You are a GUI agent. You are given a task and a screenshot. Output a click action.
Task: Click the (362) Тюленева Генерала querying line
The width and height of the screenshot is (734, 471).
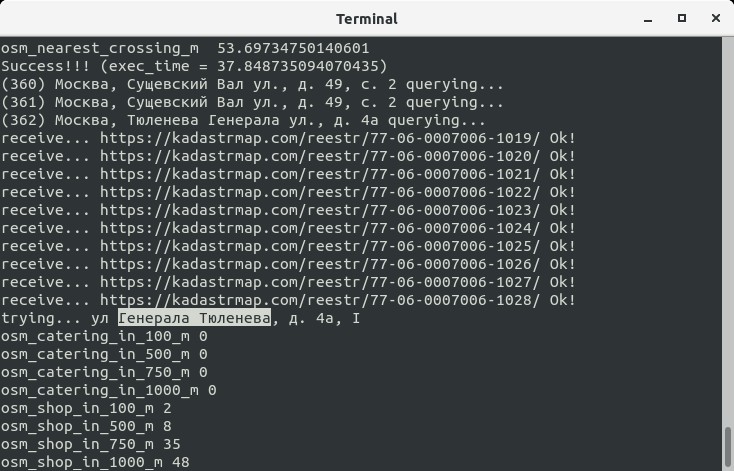click(x=230, y=120)
